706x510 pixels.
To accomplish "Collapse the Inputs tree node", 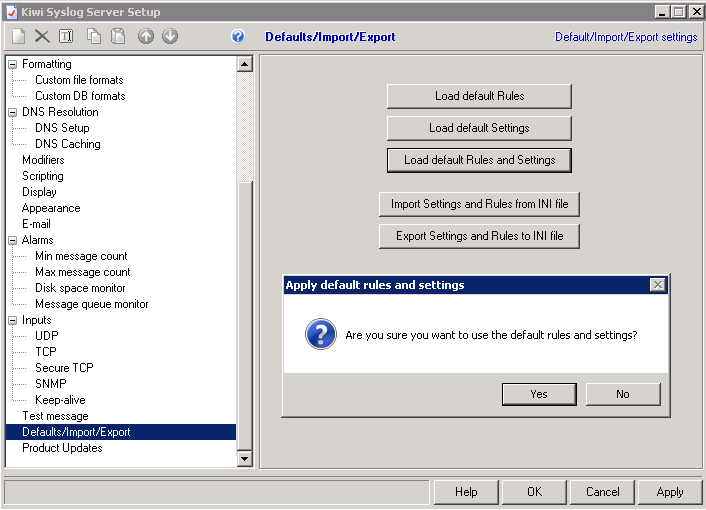I will [13, 320].
